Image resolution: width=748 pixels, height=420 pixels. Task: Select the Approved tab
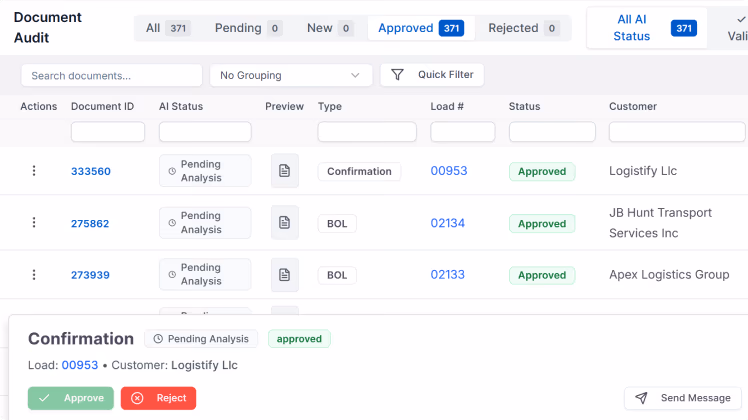click(421, 28)
